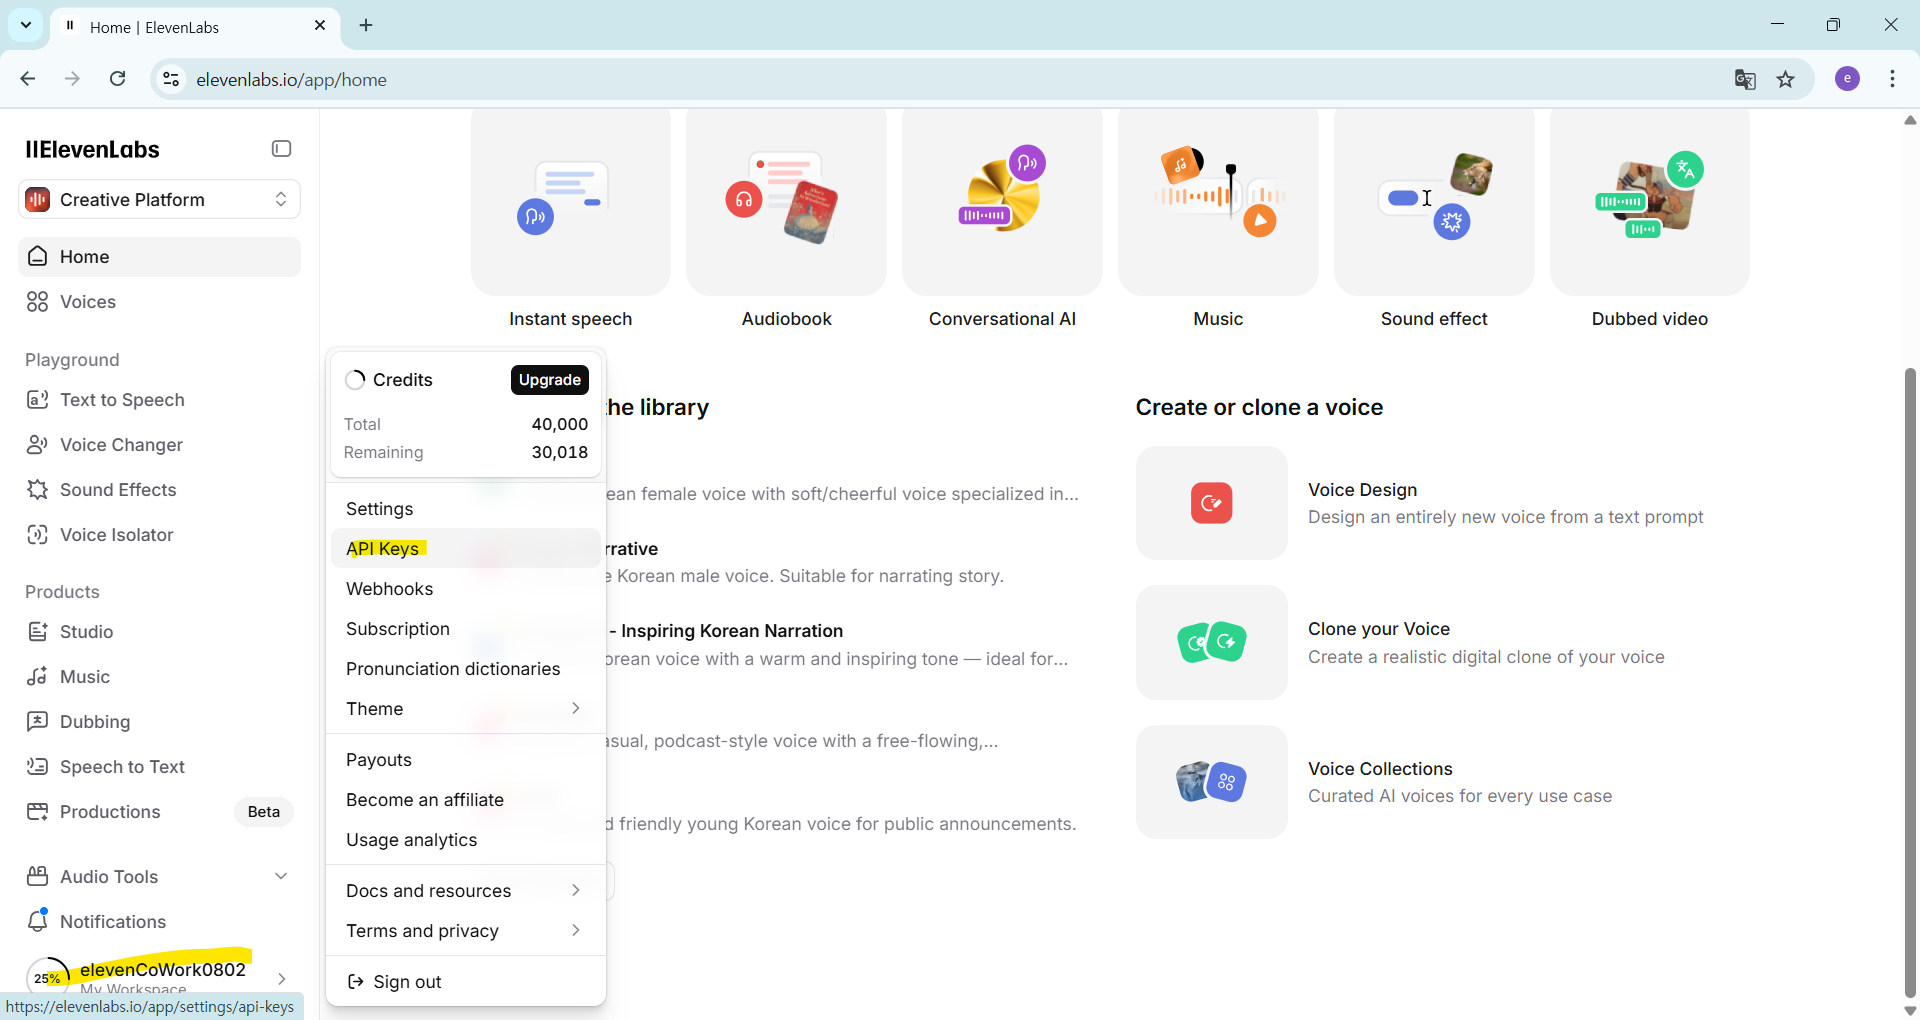The image size is (1920, 1020).
Task: Click the Beta badge next to Productions
Action: pos(264,812)
